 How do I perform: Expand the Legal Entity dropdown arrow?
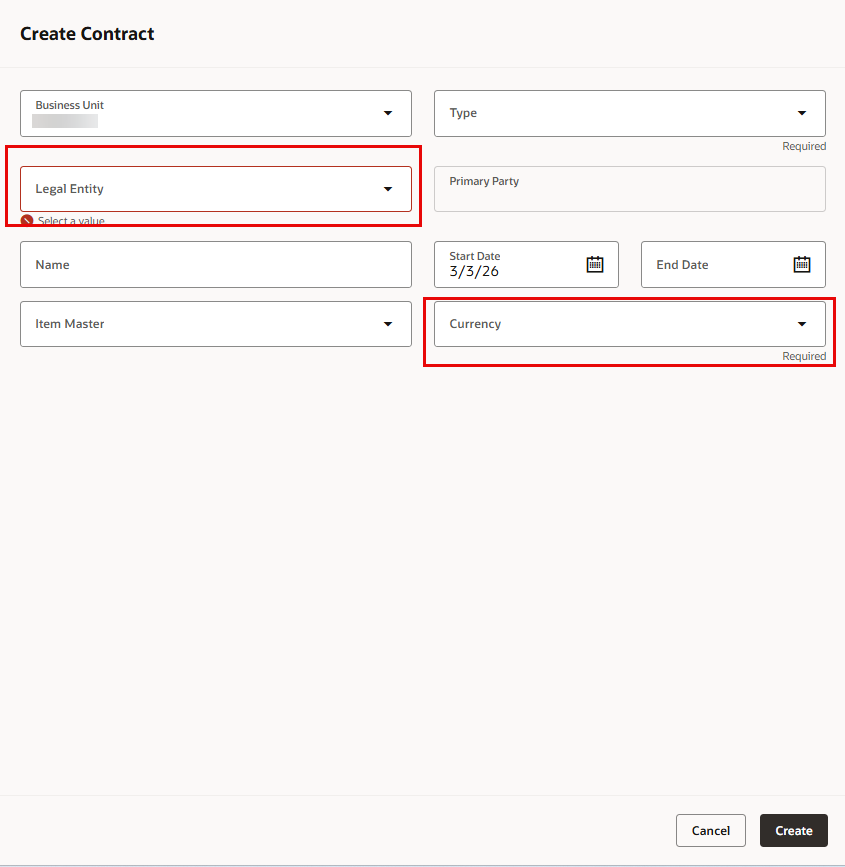coord(388,189)
